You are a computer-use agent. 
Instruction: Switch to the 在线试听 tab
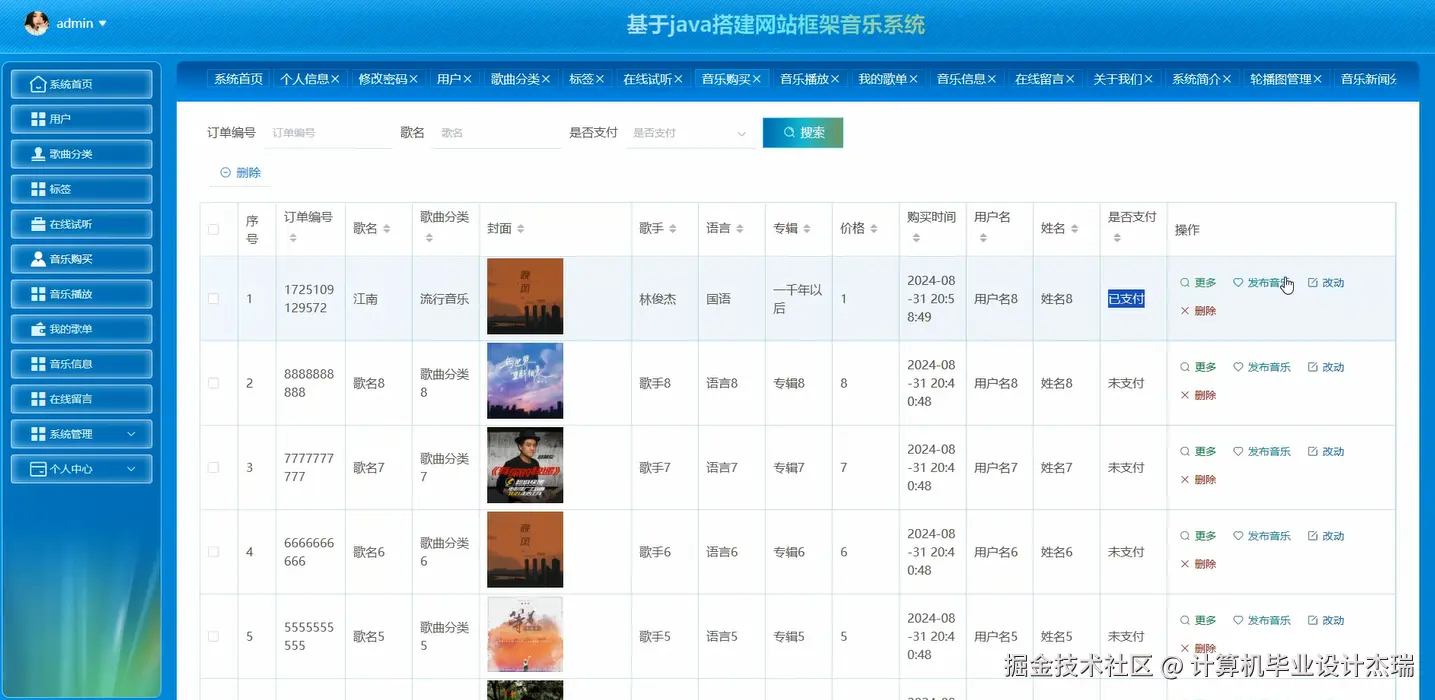653,79
